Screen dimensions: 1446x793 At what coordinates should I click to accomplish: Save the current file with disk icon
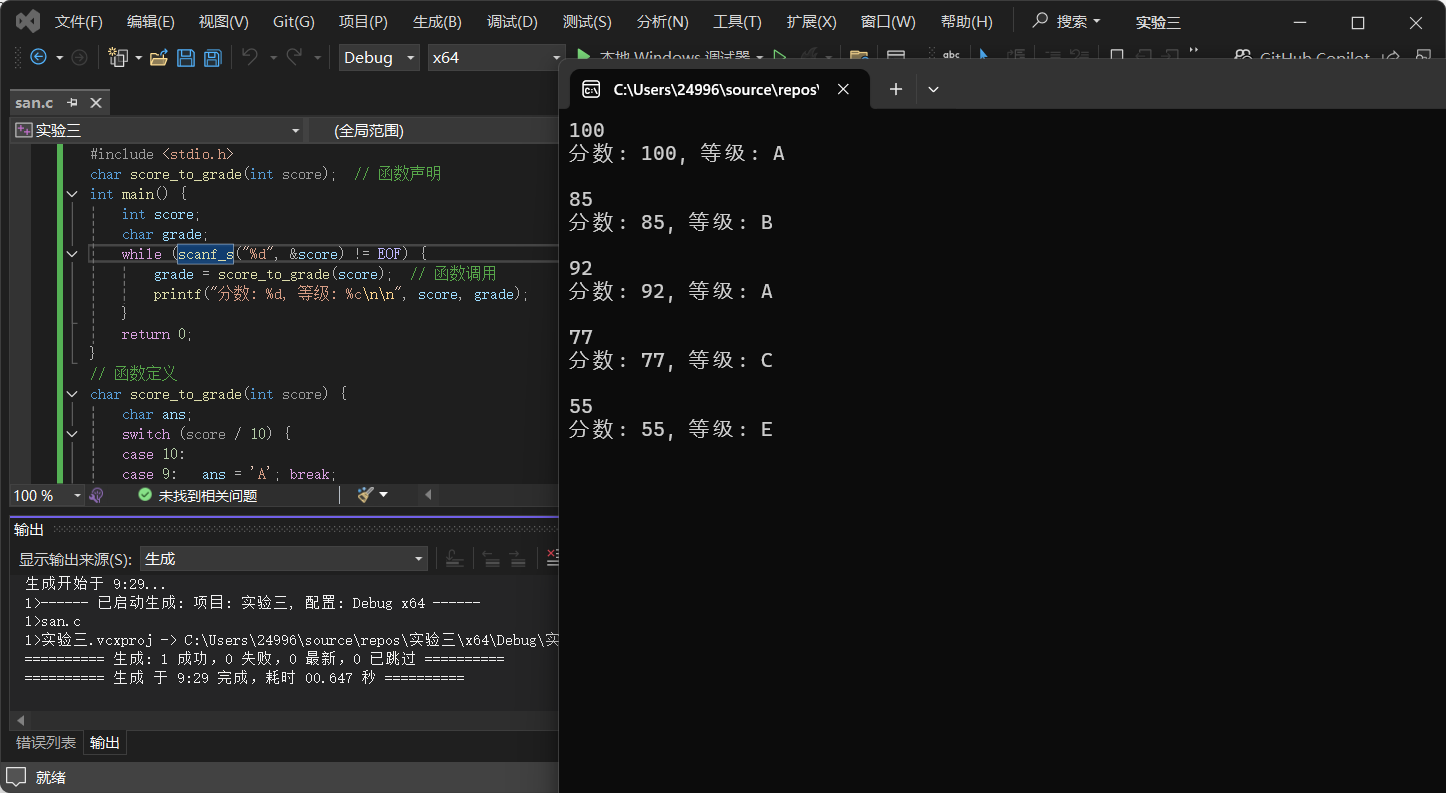pyautogui.click(x=186, y=57)
